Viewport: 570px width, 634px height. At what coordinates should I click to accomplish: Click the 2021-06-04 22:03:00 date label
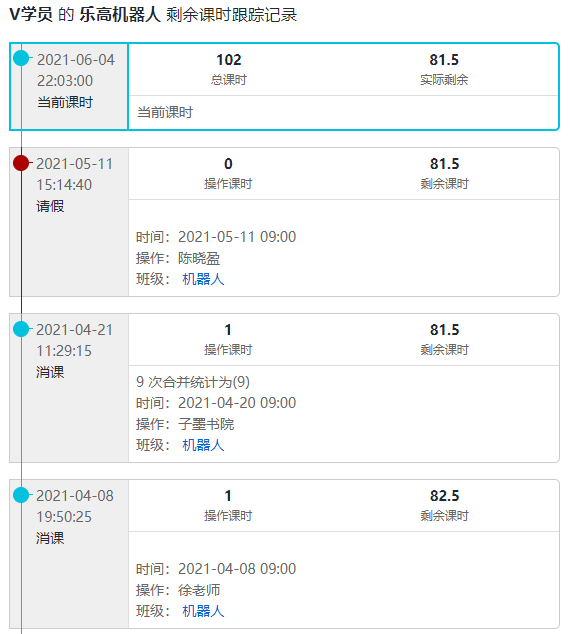[76, 70]
